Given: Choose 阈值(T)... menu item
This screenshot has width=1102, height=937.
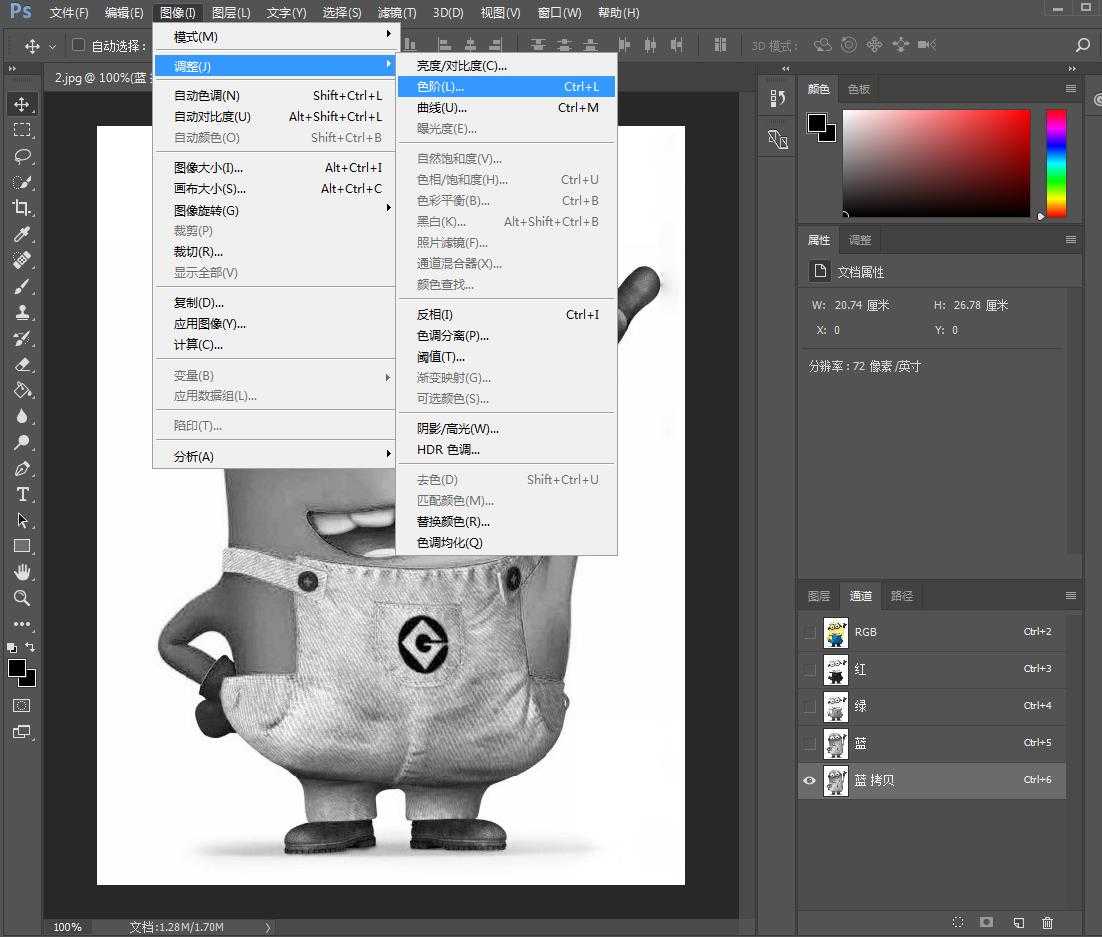Looking at the screenshot, I should pos(507,356).
